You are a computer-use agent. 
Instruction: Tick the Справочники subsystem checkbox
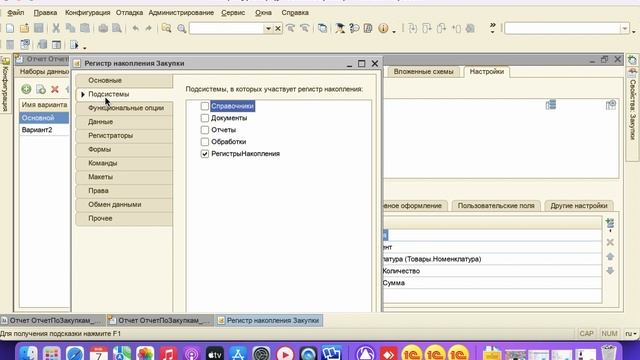click(x=205, y=106)
